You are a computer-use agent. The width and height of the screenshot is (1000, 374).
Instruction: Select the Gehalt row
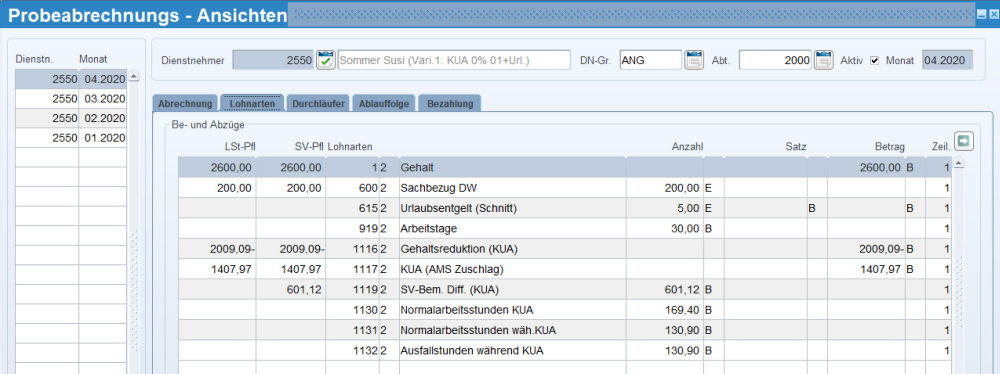tap(564, 168)
